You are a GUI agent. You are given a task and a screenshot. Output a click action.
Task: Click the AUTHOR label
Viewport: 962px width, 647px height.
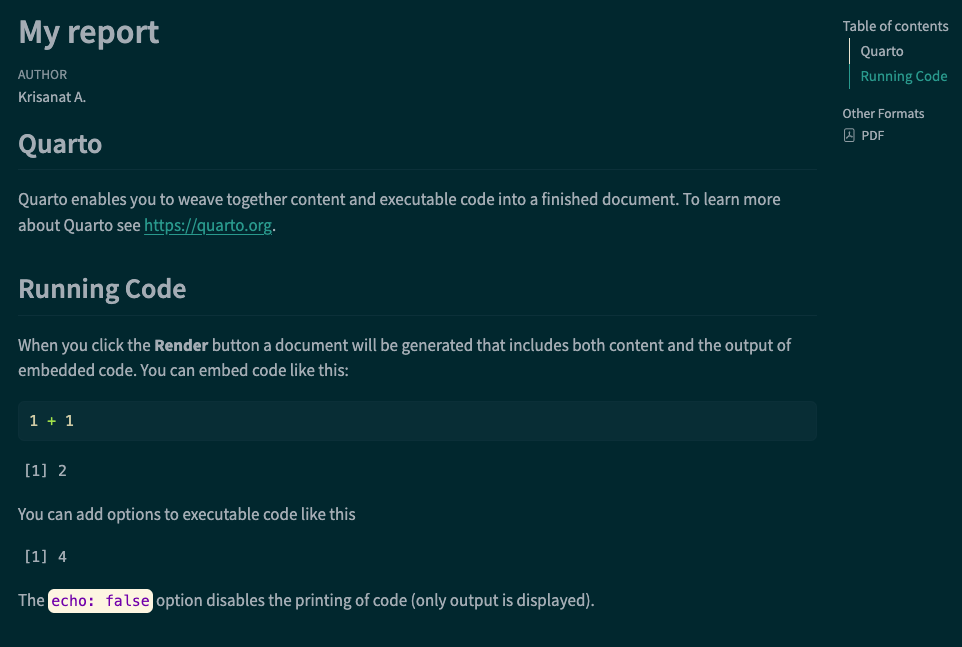pyautogui.click(x=43, y=75)
